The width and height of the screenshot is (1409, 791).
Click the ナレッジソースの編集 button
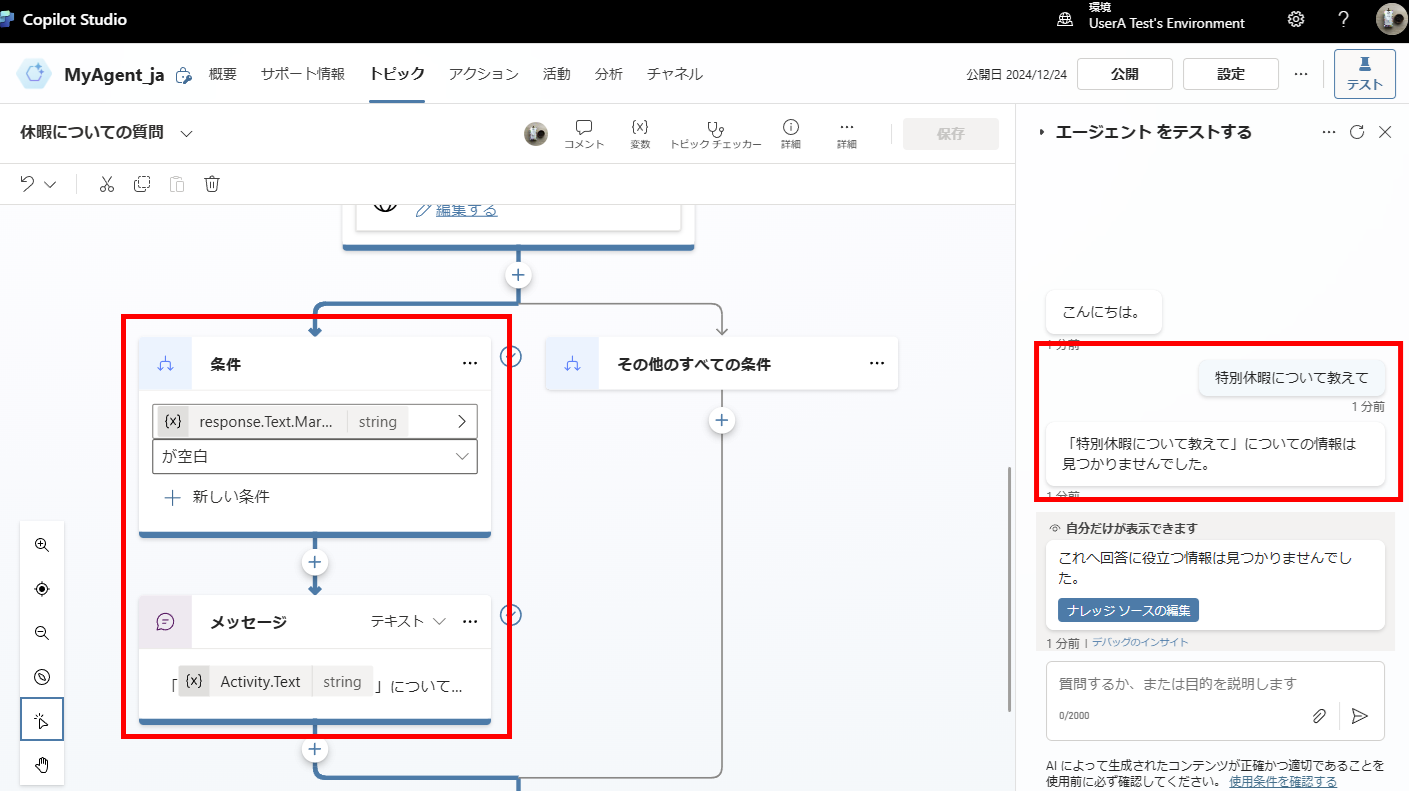tap(1127, 609)
